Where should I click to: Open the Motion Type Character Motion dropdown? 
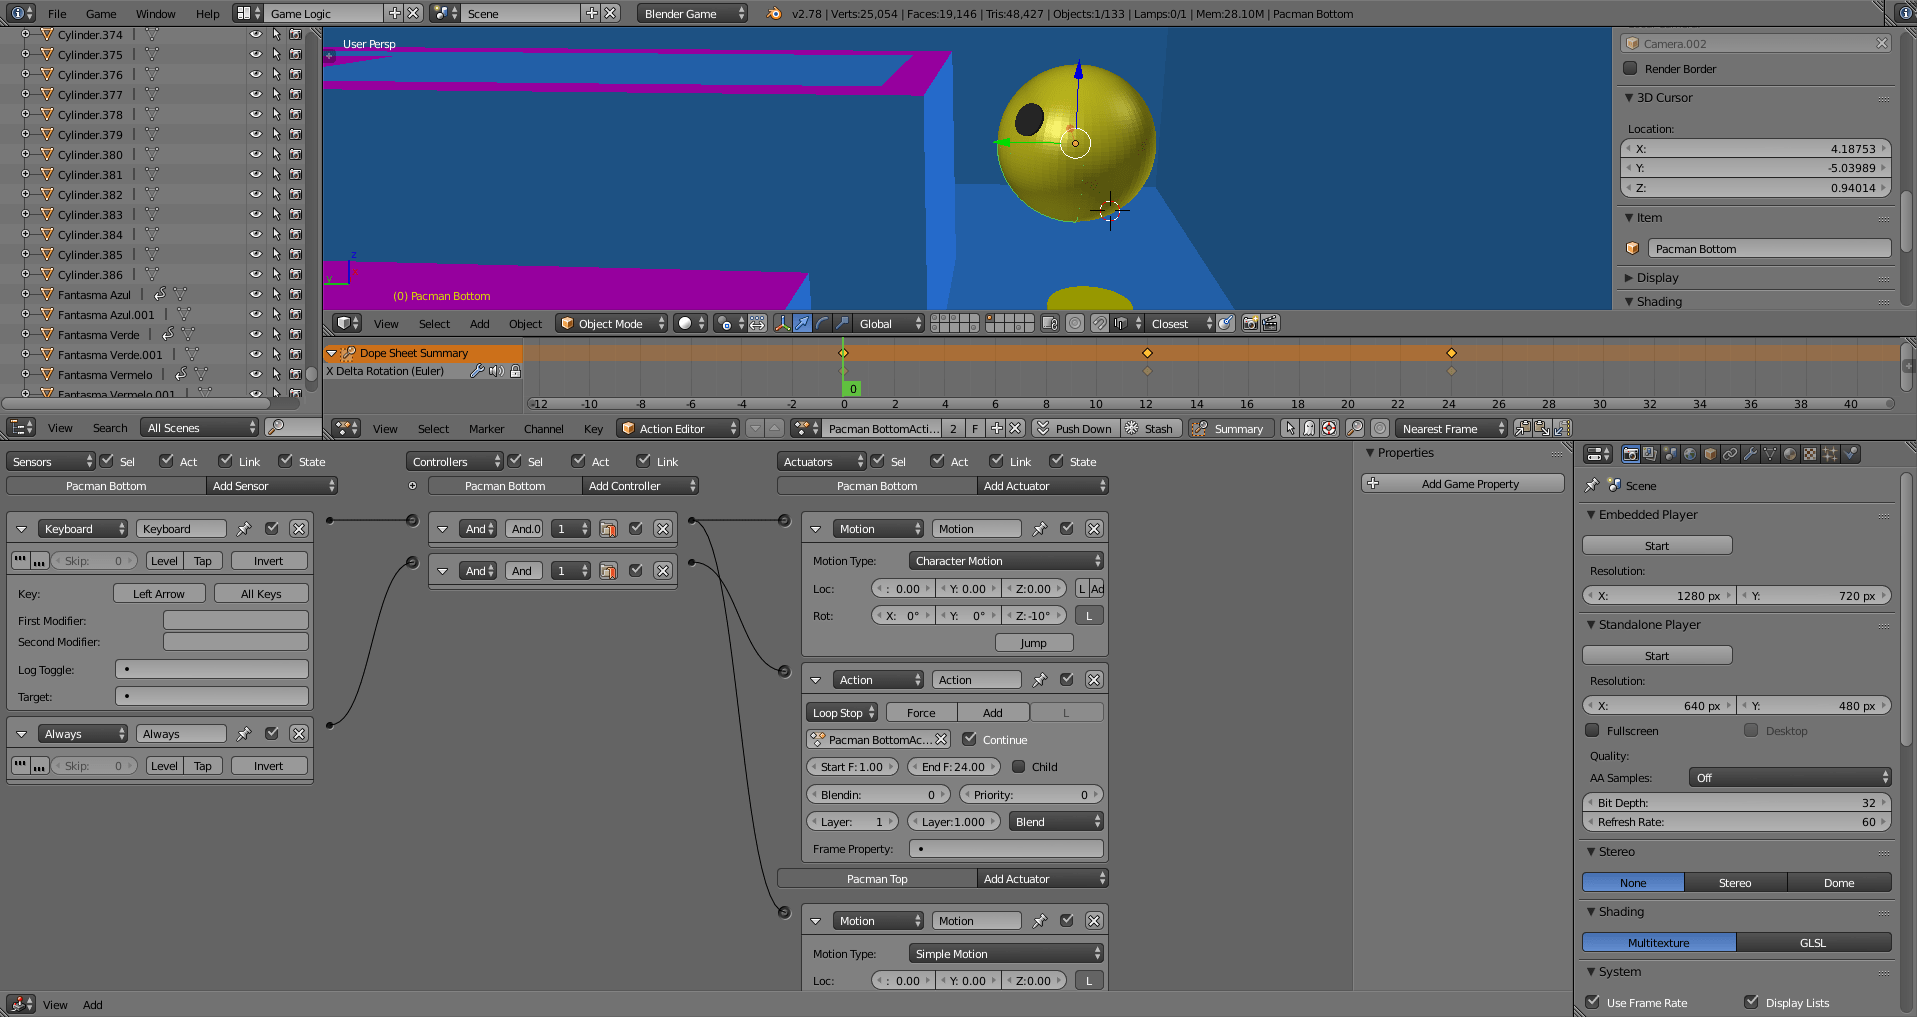click(x=1006, y=561)
